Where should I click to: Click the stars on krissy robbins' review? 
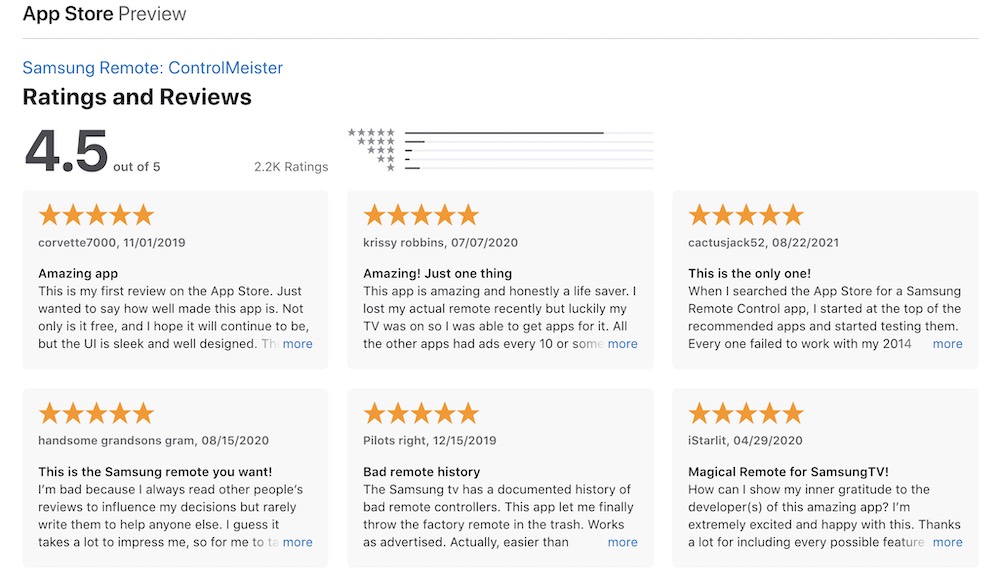click(x=421, y=215)
